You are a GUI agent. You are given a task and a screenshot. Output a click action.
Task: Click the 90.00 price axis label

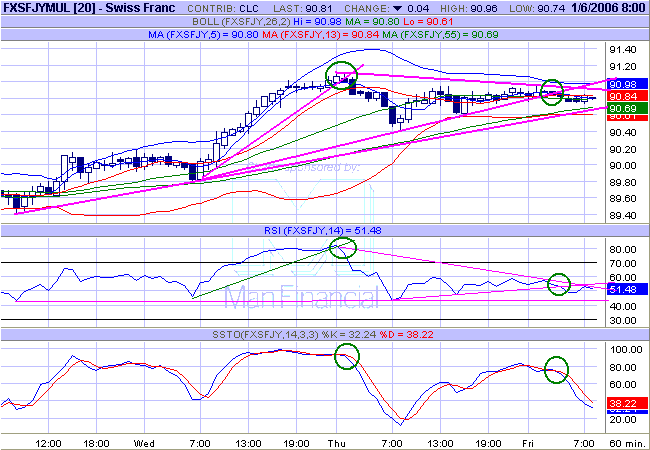tap(623, 165)
